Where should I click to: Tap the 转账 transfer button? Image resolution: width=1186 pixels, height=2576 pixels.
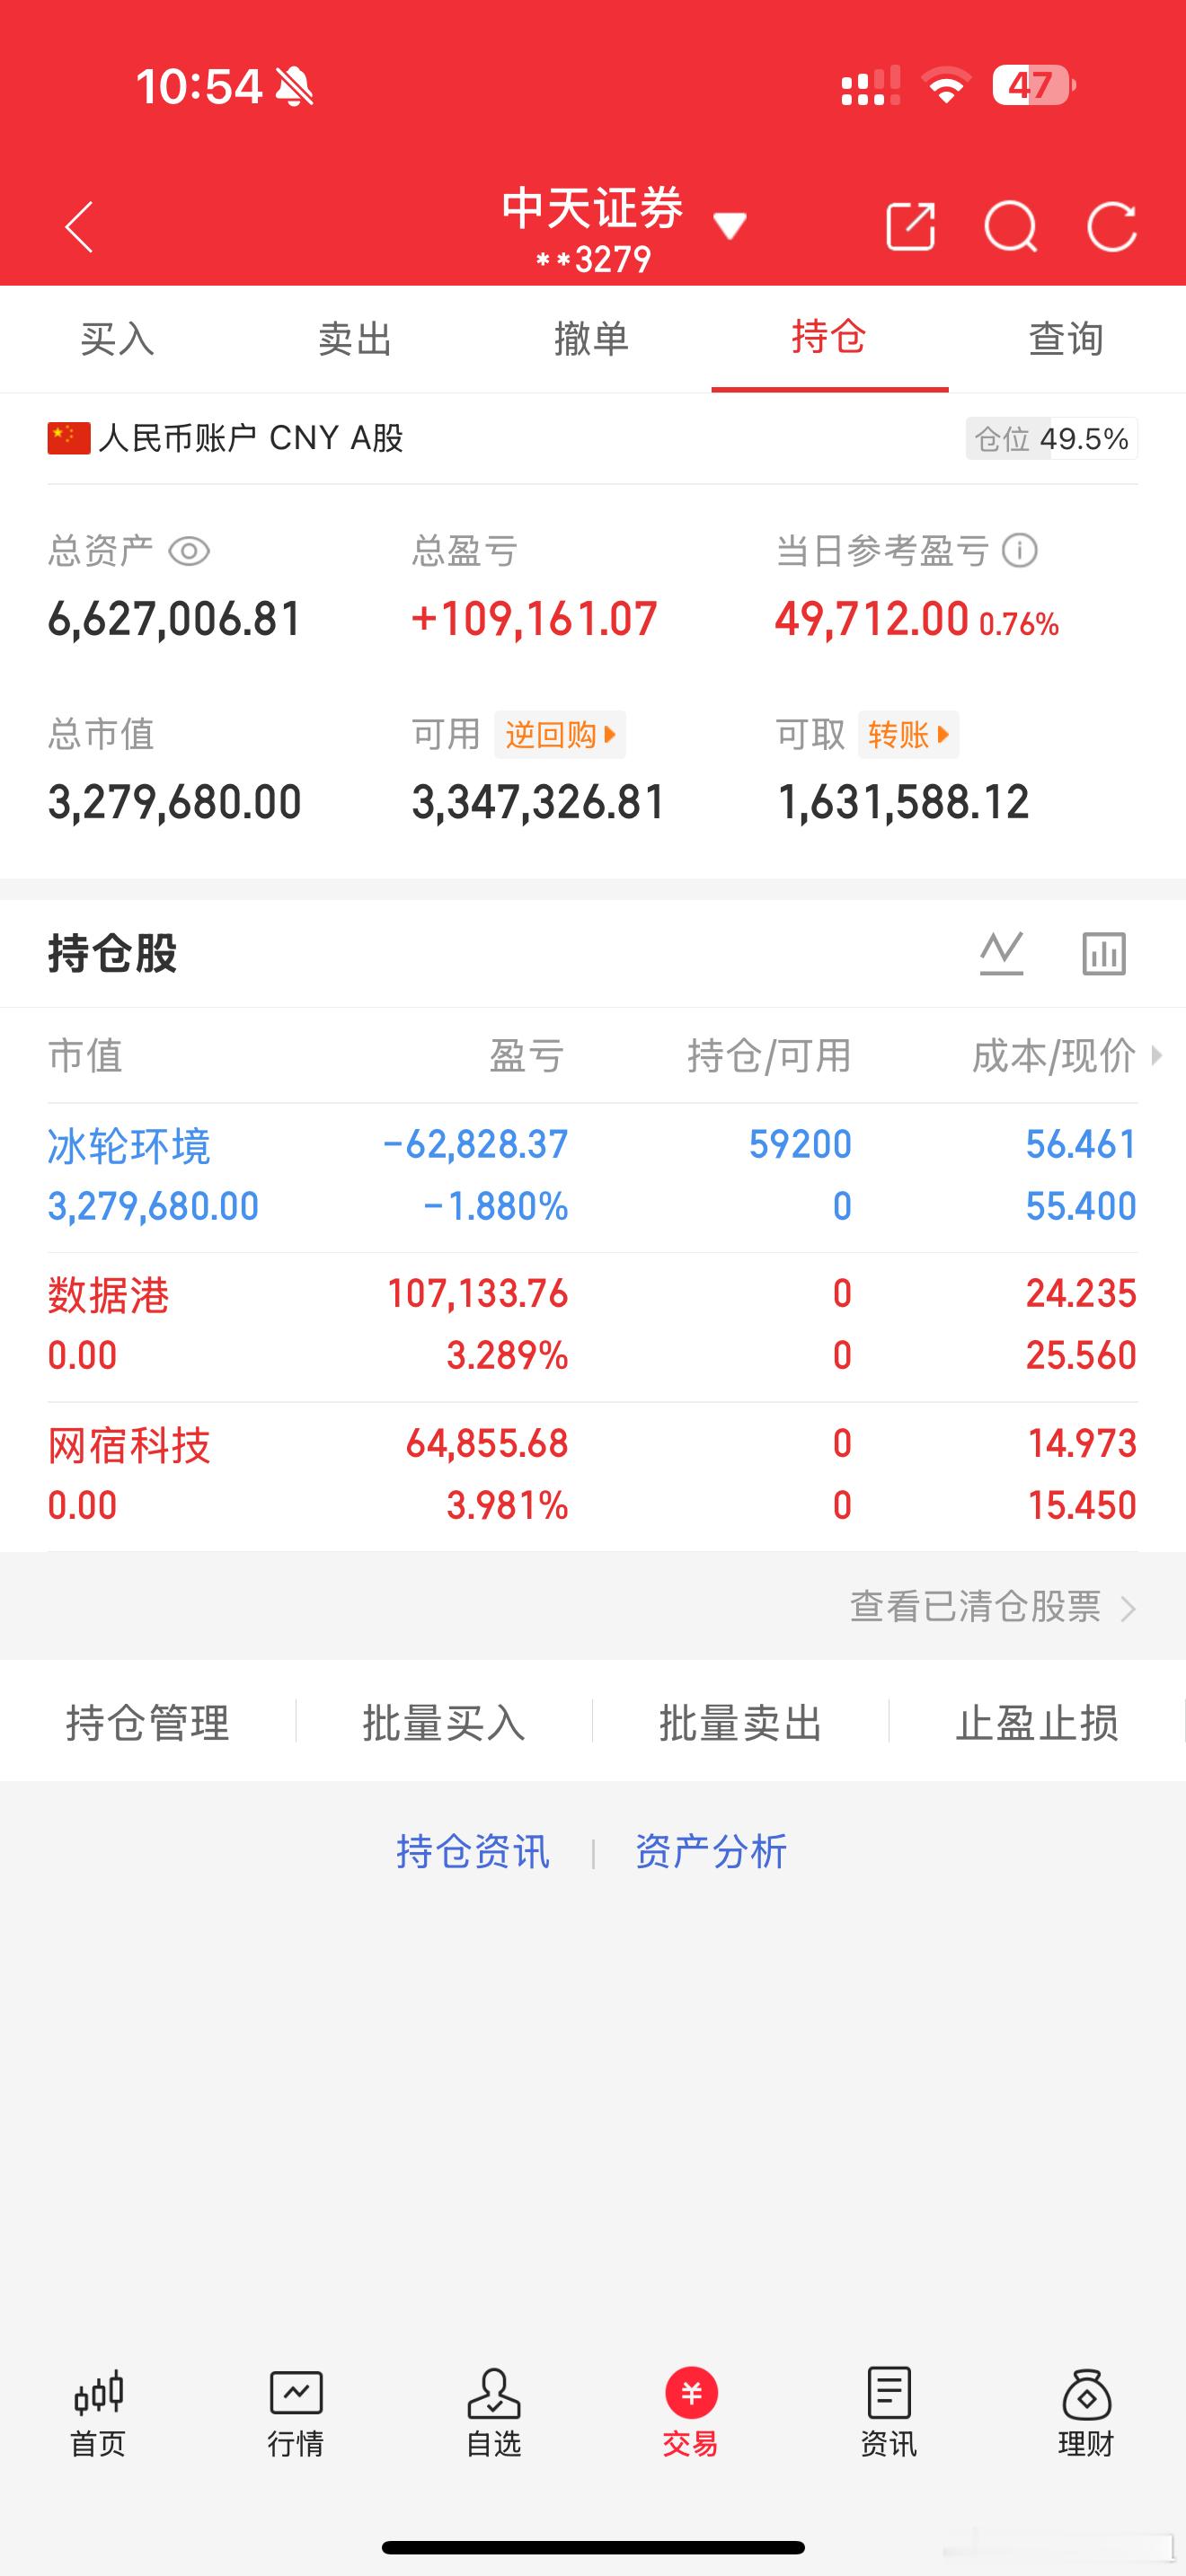pyautogui.click(x=908, y=735)
